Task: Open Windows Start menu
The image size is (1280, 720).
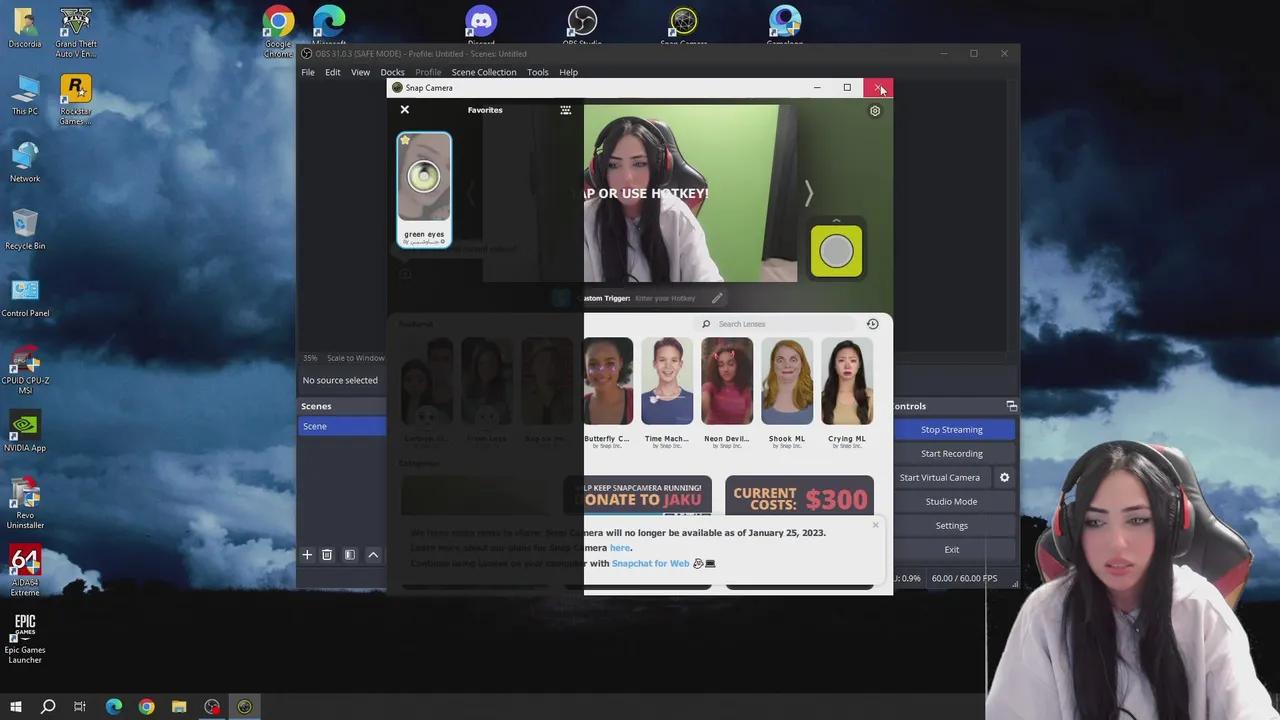Action: coord(16,707)
